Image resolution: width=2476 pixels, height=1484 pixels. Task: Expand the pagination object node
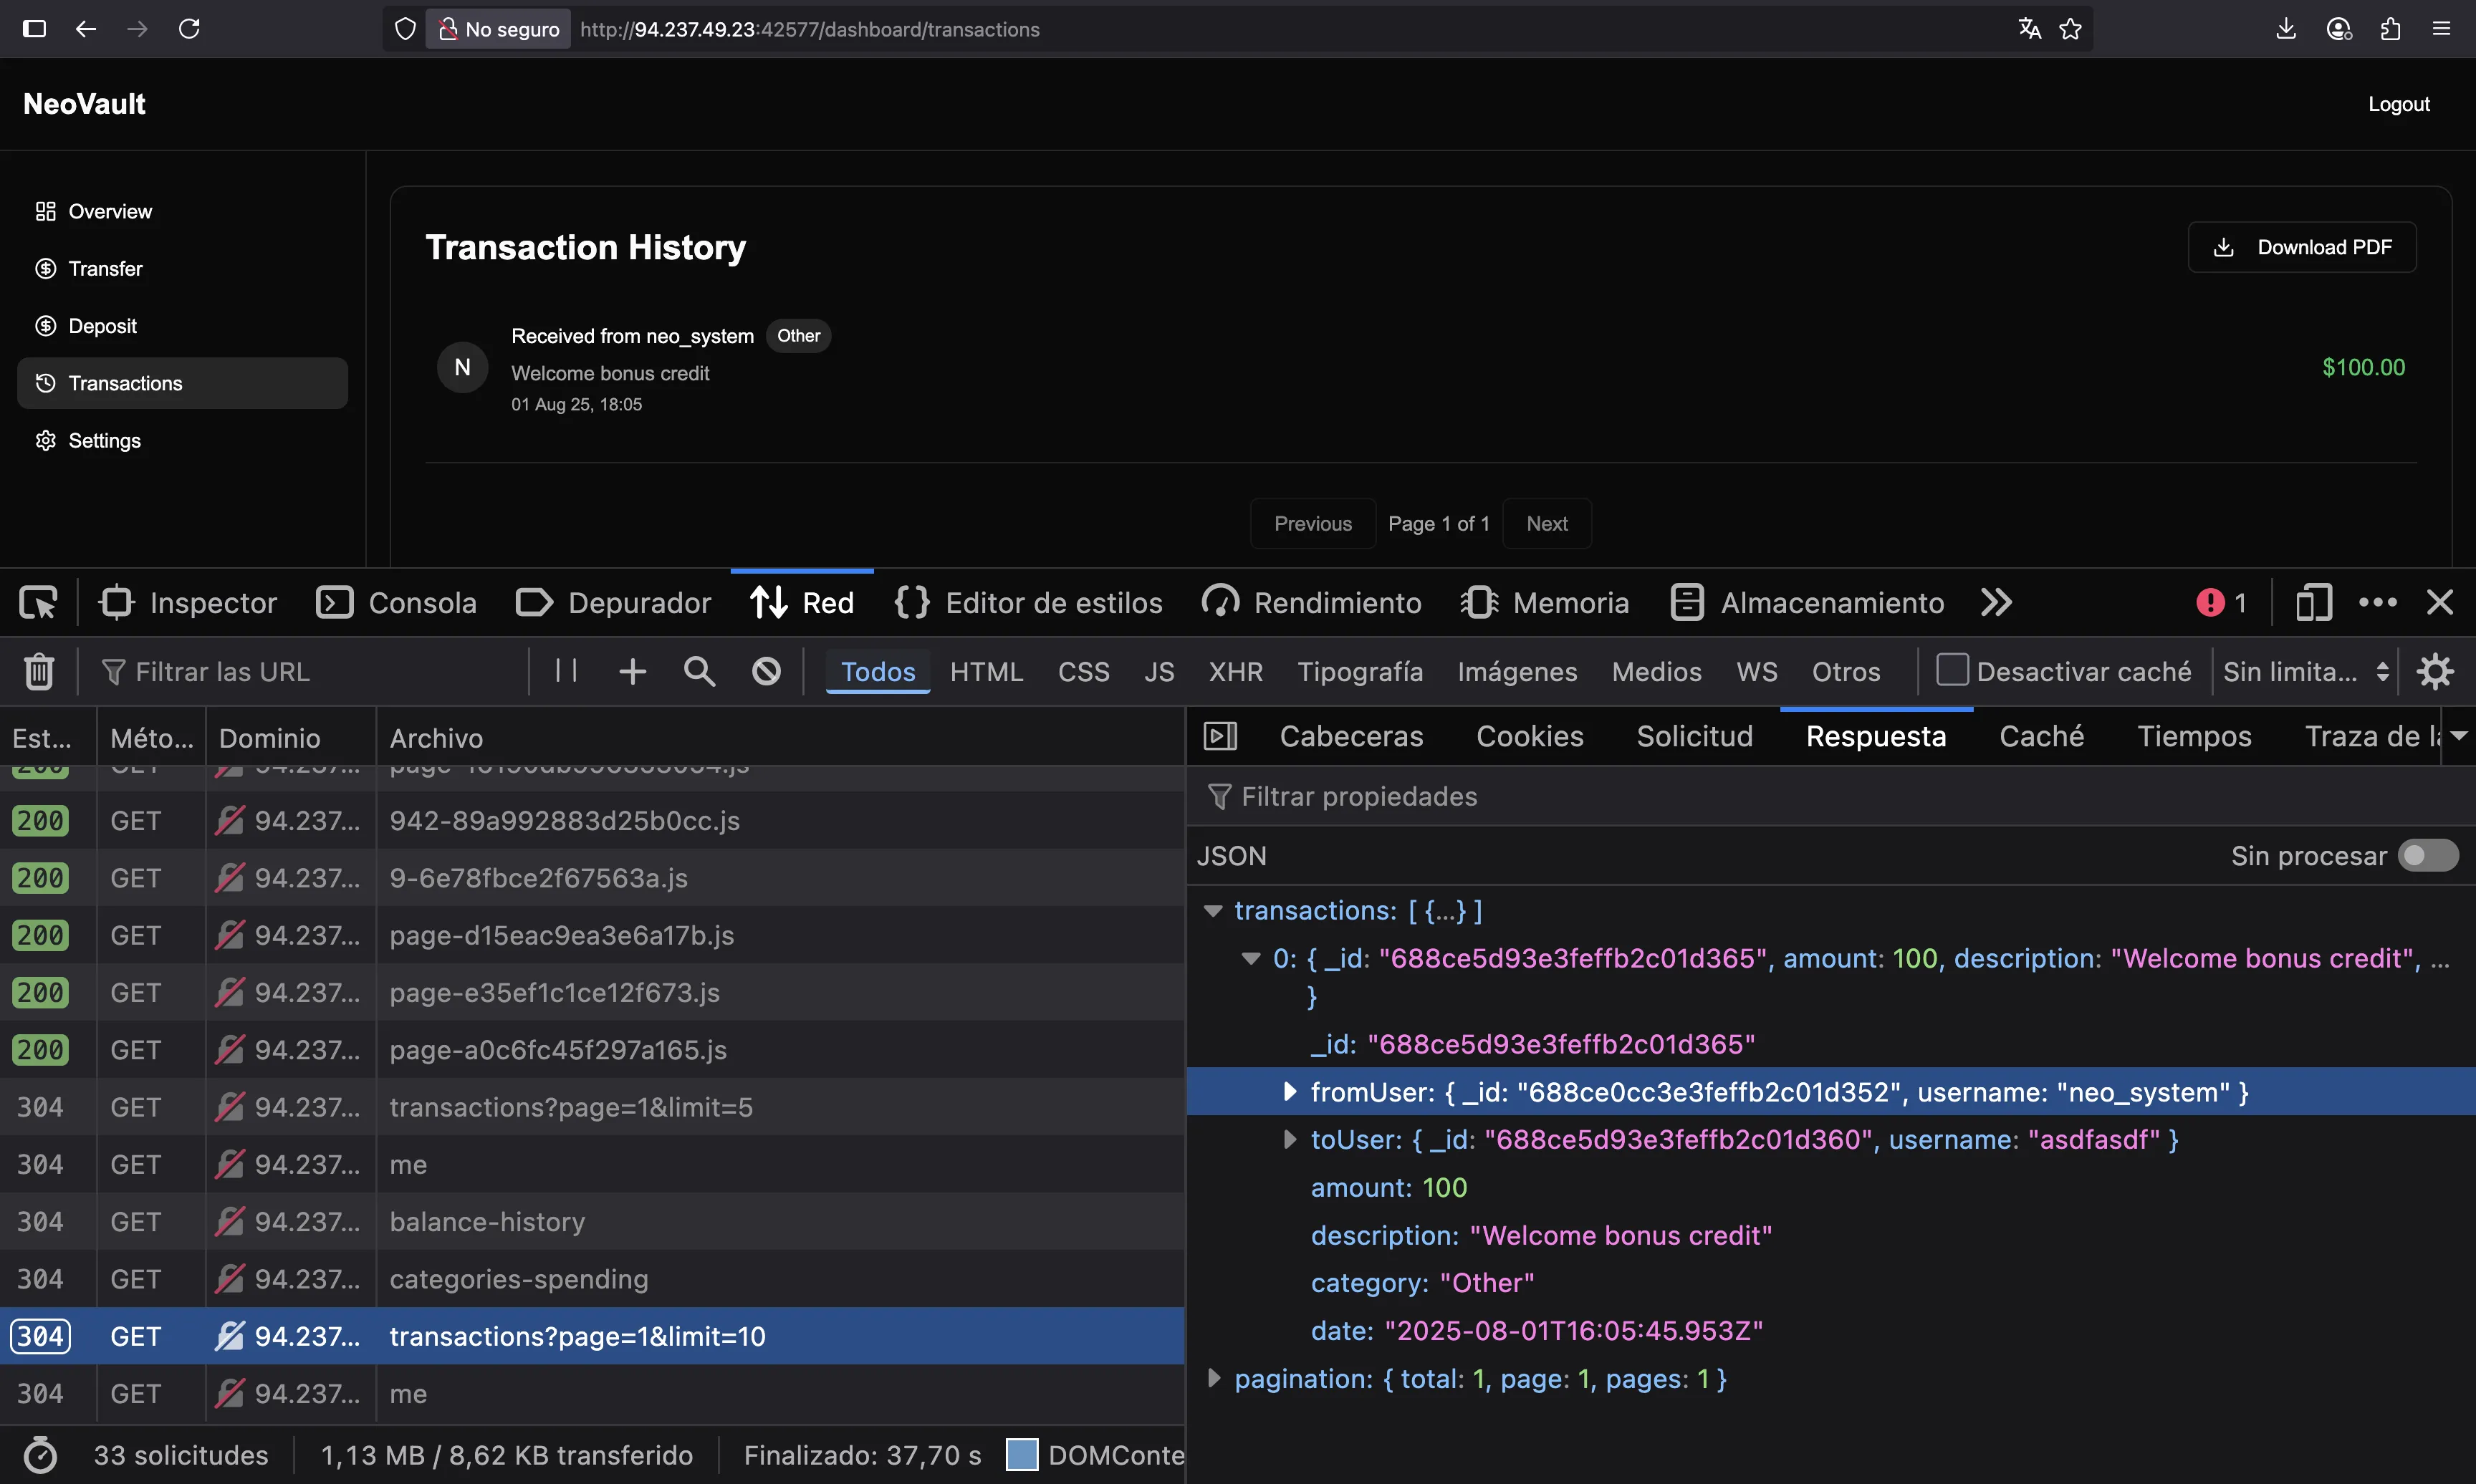[1213, 1378]
